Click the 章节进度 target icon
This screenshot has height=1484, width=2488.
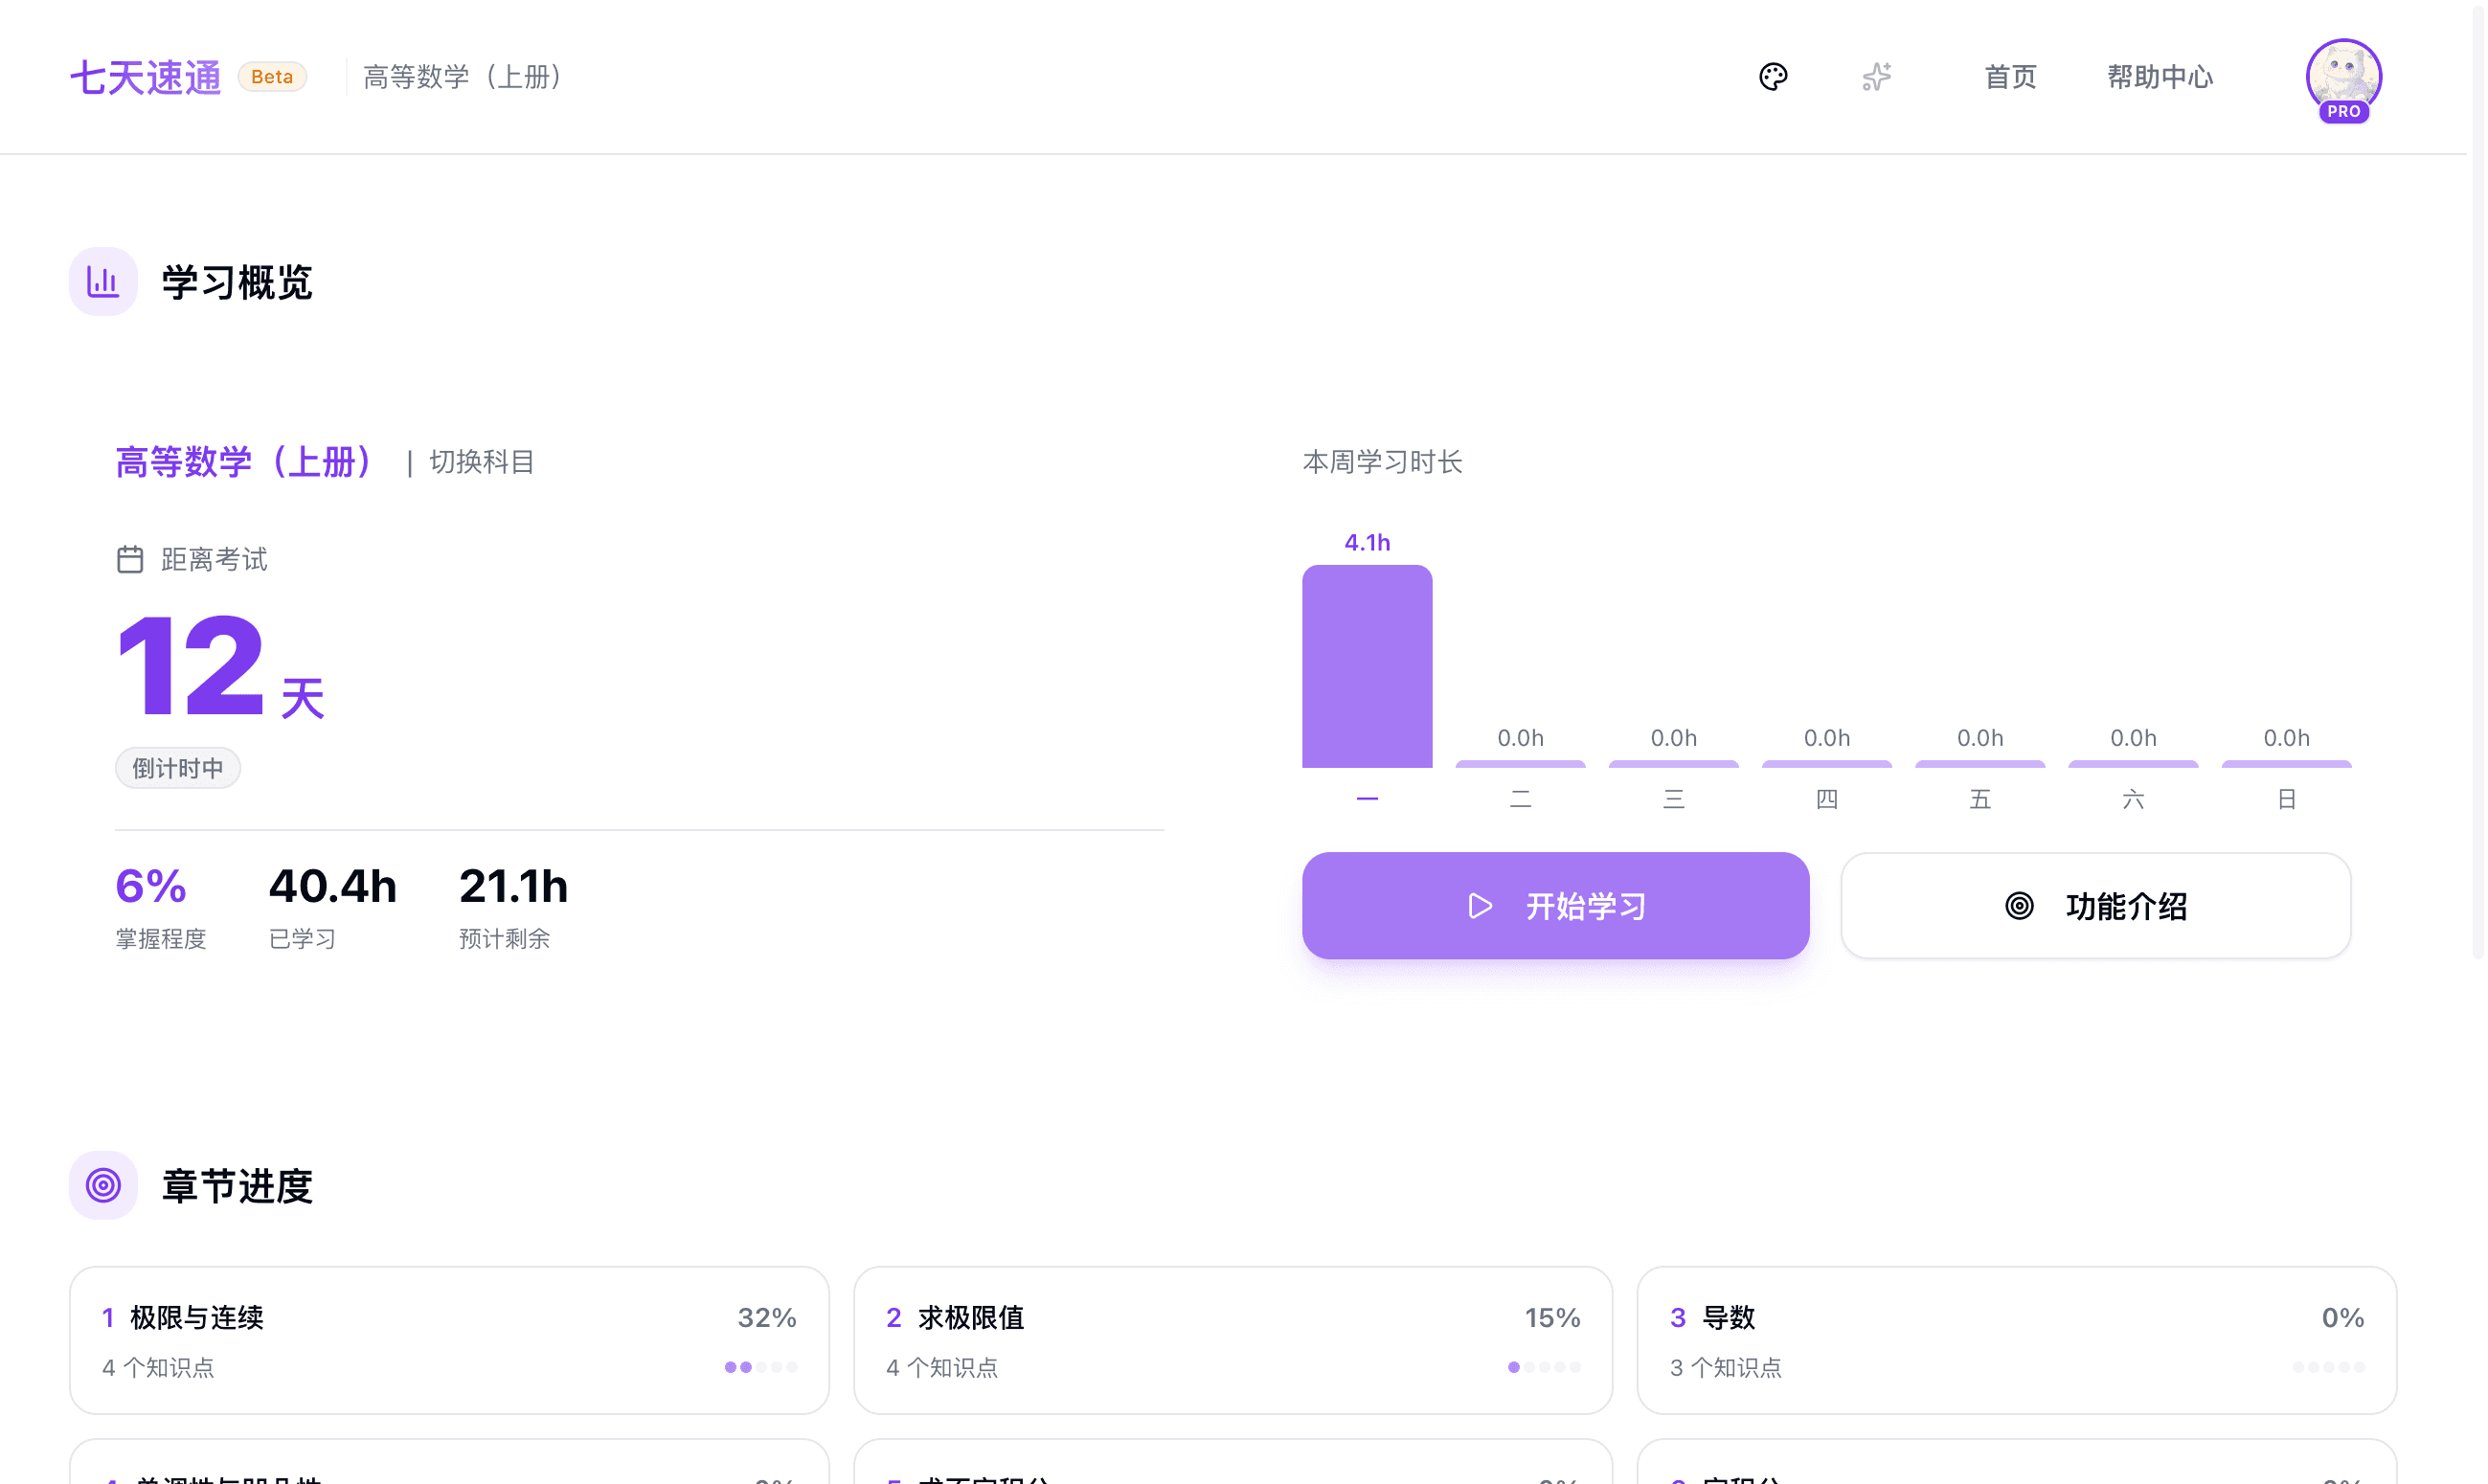[103, 1186]
